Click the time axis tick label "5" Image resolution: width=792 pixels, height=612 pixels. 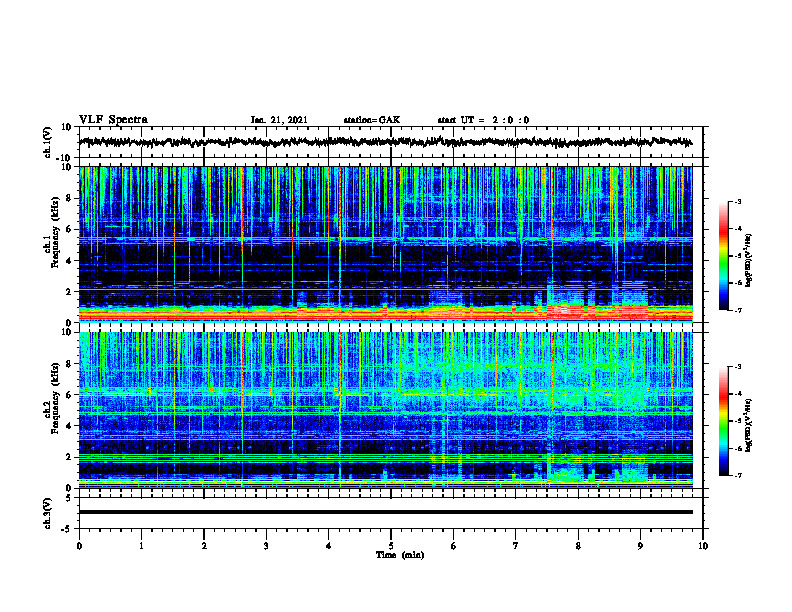pyautogui.click(x=391, y=546)
